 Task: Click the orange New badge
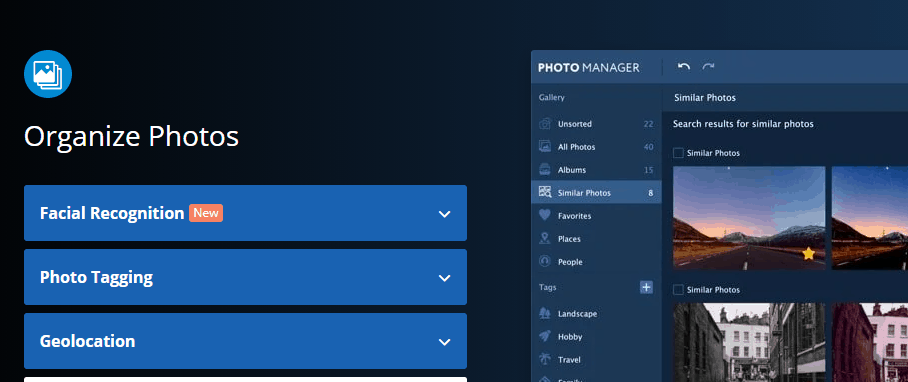point(206,213)
